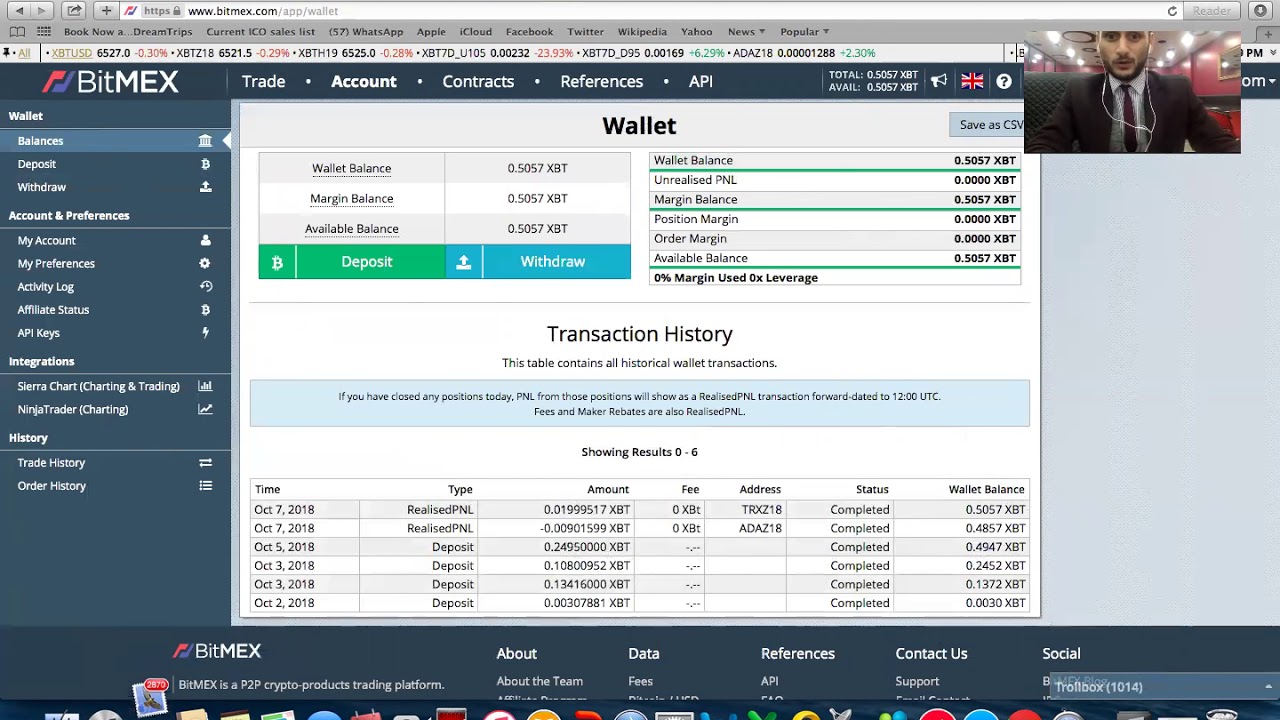
Task: Click the person icon beside My Account
Action: [205, 240]
